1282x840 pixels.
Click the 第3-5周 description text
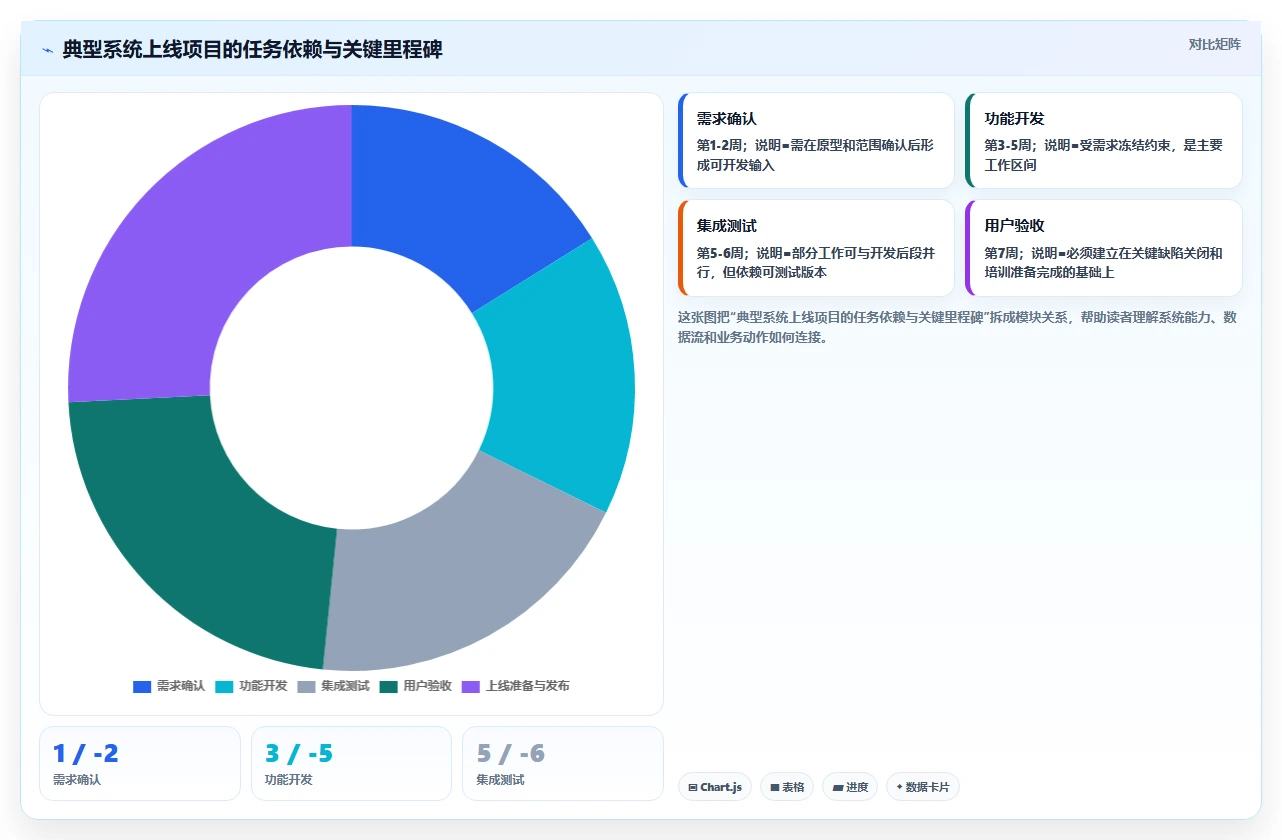click(x=1103, y=155)
